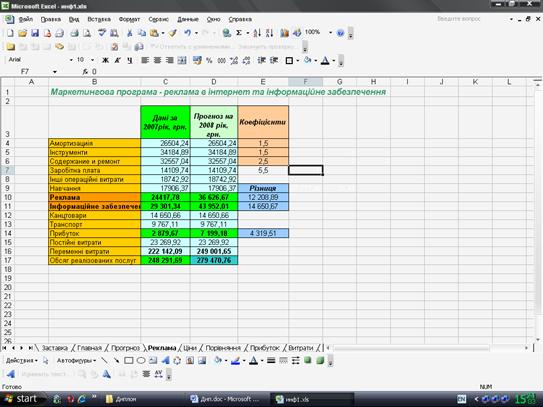Open the Формат menu
The width and height of the screenshot is (543, 407).
[129, 19]
